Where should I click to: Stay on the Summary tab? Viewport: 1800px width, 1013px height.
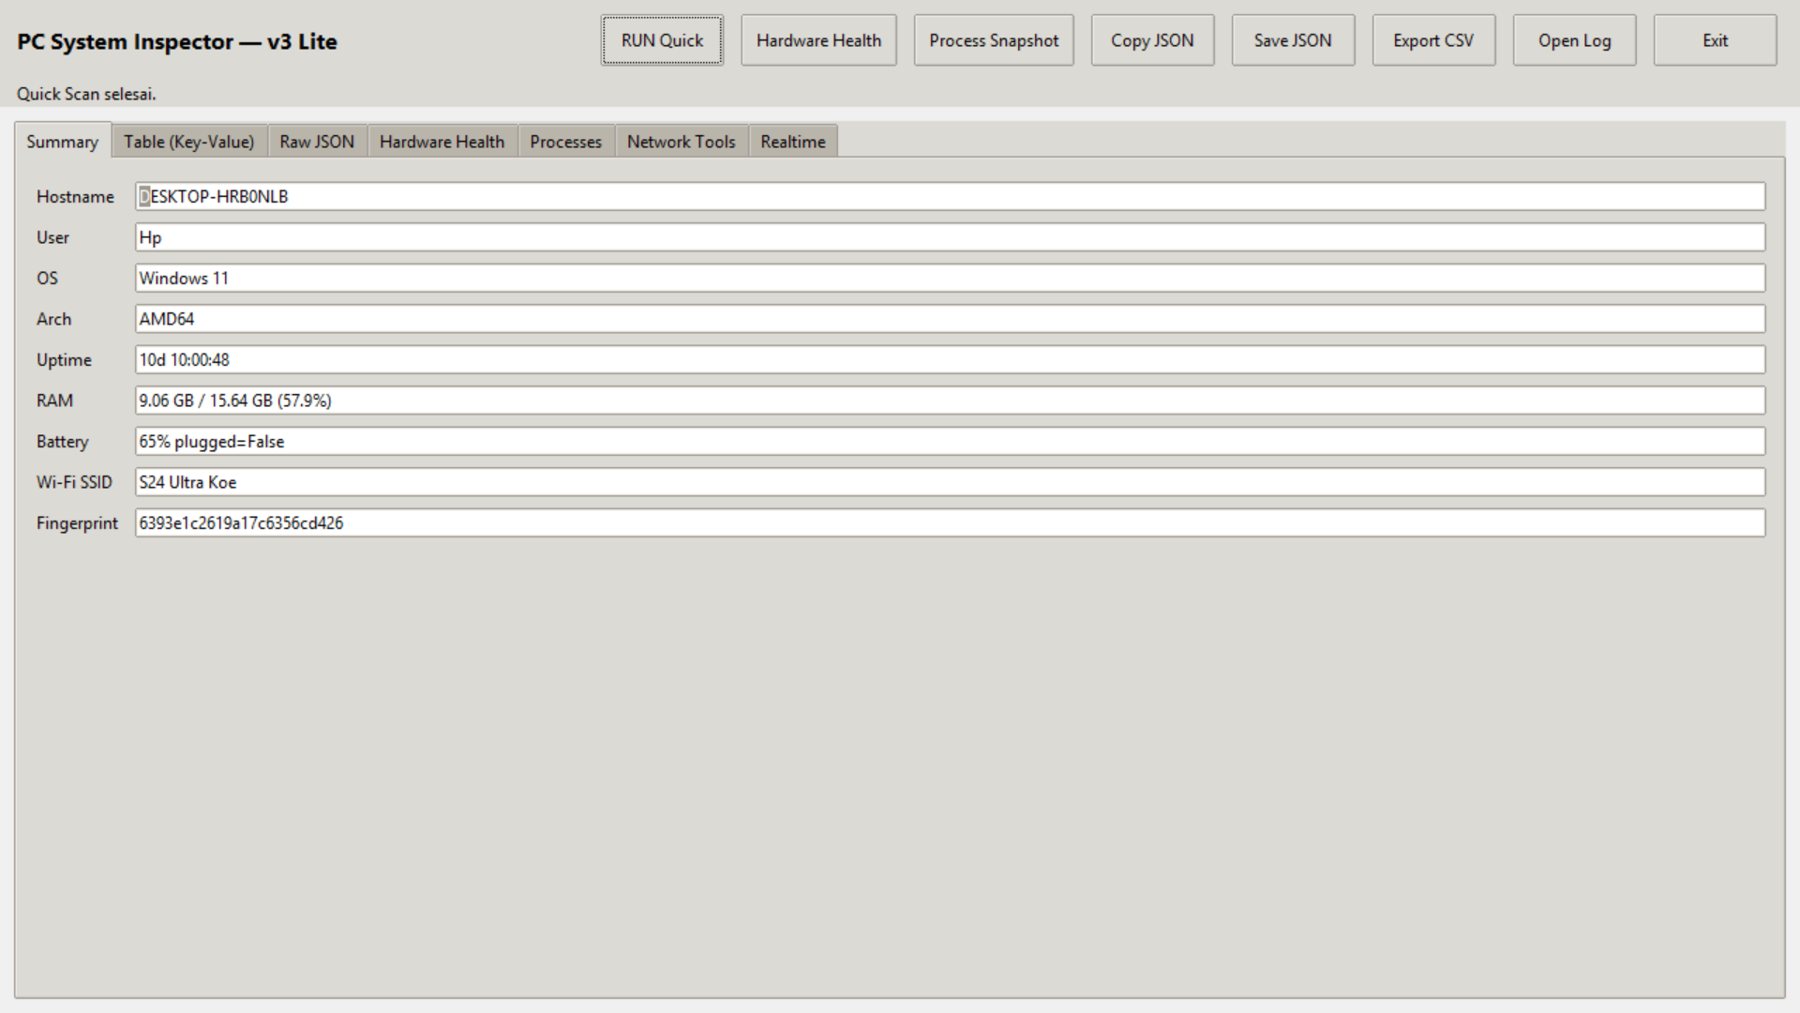(61, 141)
